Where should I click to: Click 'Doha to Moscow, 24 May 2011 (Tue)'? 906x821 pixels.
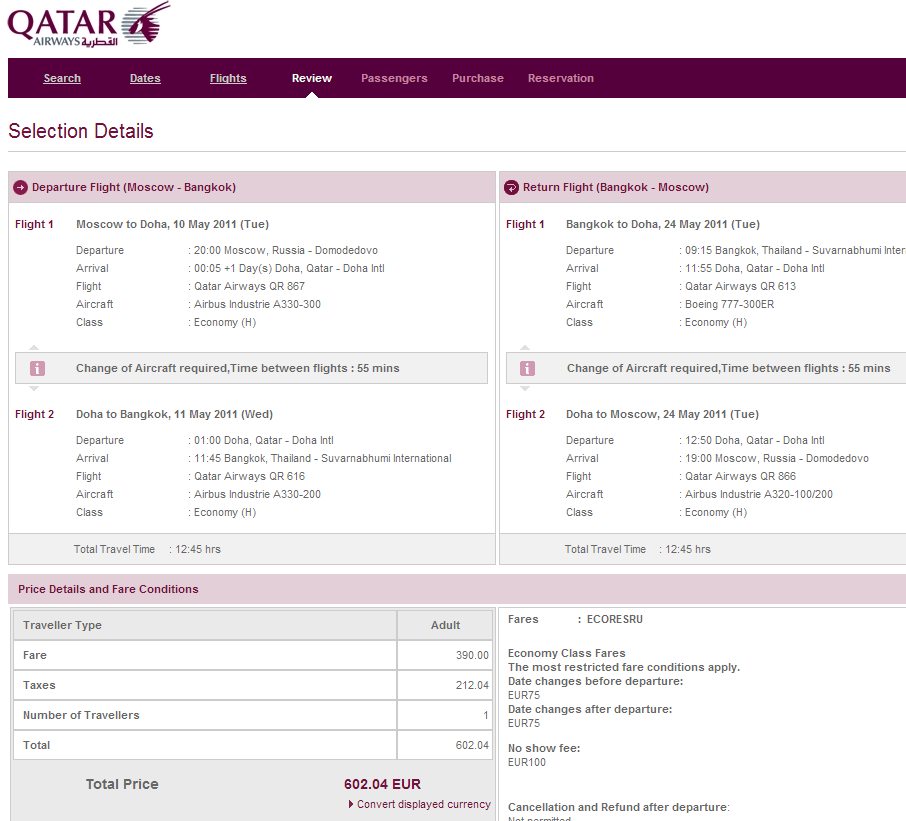[x=662, y=414]
